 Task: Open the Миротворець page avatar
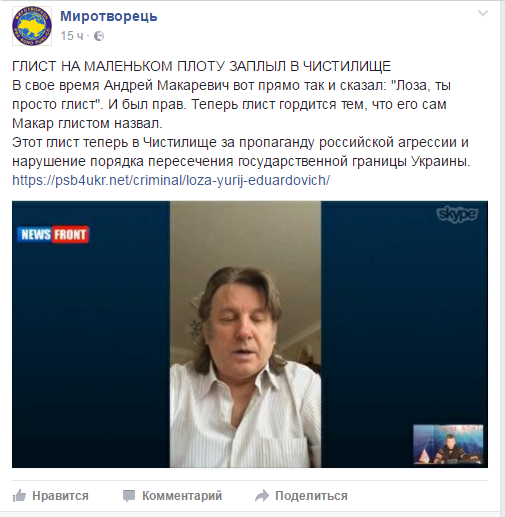[32, 26]
